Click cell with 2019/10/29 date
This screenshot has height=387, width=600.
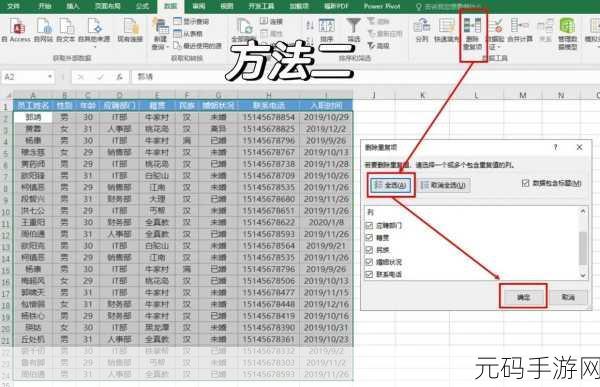(x=326, y=117)
